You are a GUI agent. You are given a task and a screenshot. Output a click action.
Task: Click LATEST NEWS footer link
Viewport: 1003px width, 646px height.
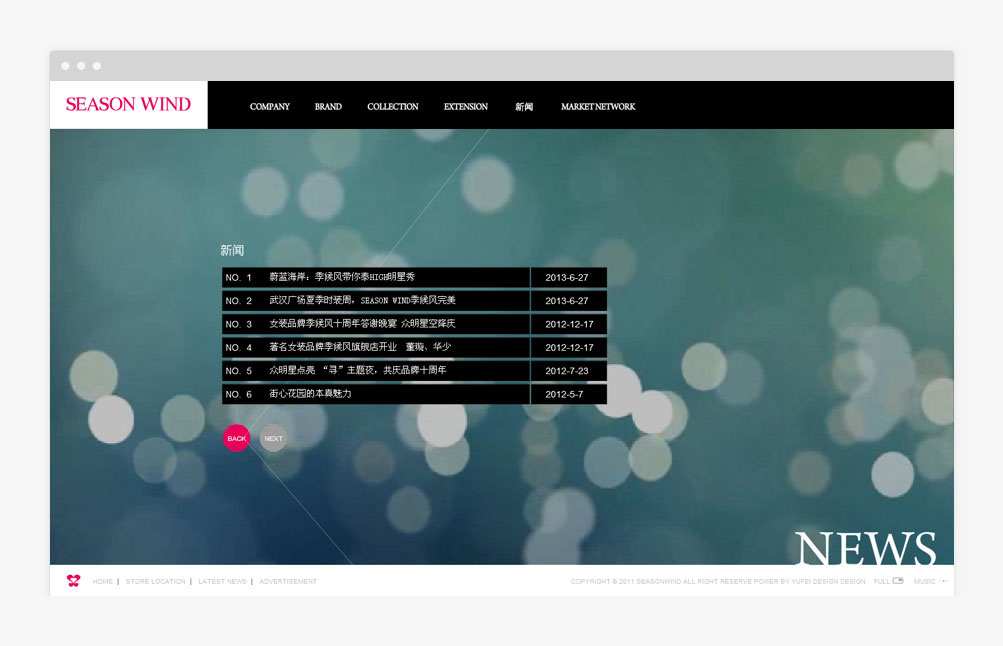pos(222,581)
